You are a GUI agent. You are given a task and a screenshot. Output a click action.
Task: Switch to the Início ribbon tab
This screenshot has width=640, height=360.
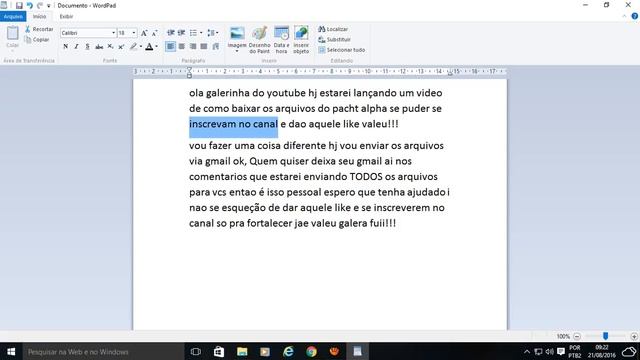click(40, 16)
